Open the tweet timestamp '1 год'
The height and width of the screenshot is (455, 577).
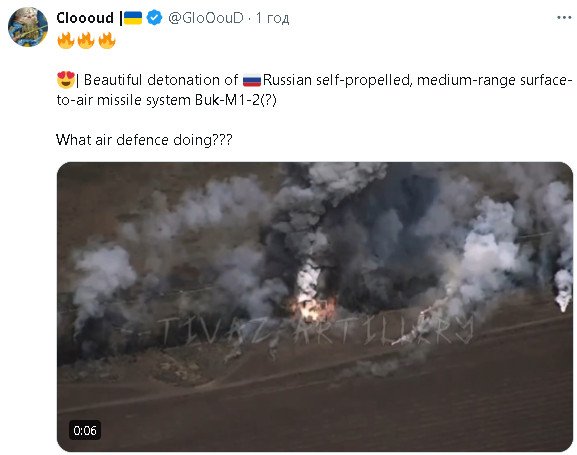[273, 18]
